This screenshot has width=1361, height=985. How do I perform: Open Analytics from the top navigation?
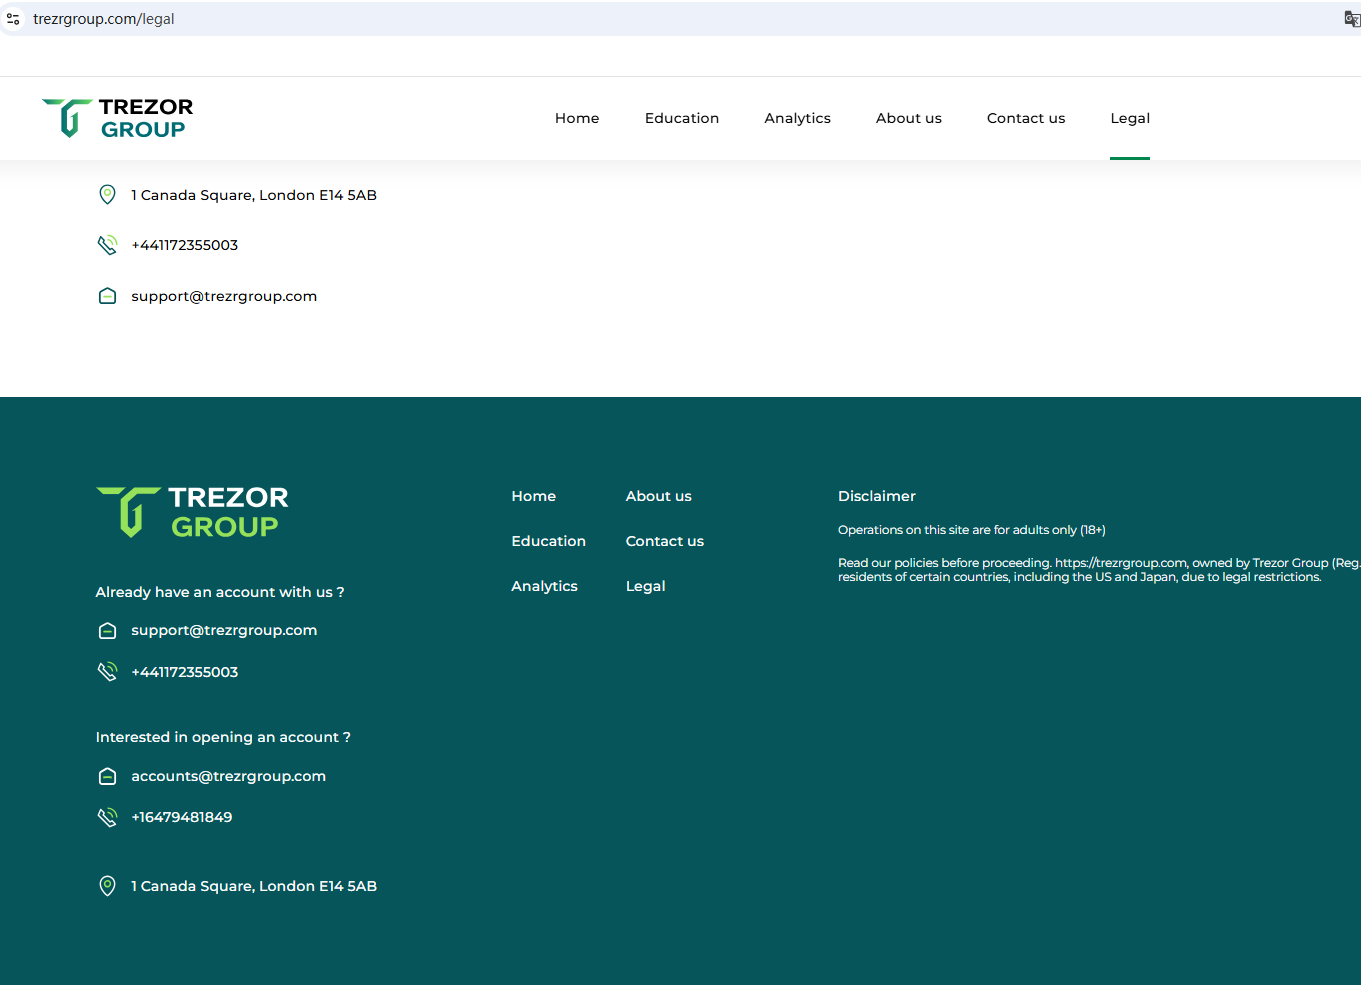[797, 118]
